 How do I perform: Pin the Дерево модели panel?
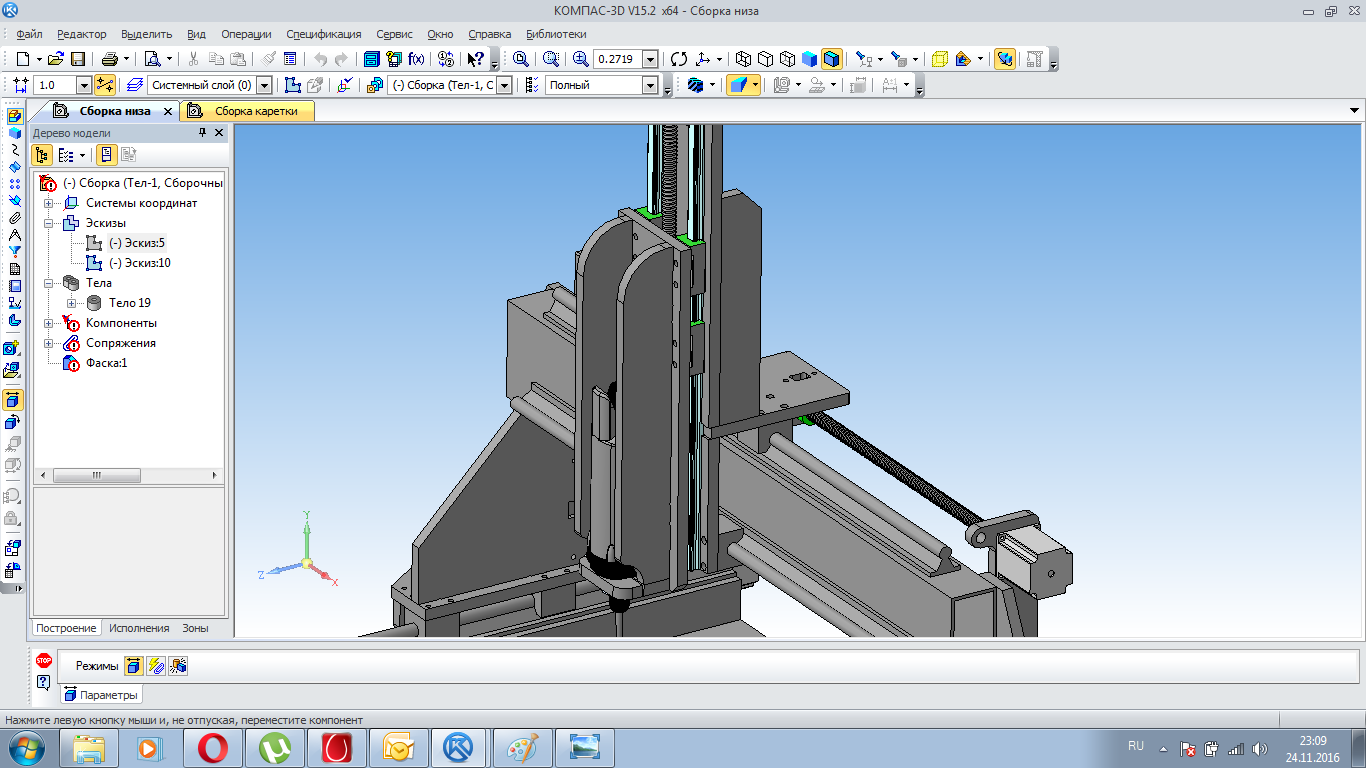tap(203, 133)
